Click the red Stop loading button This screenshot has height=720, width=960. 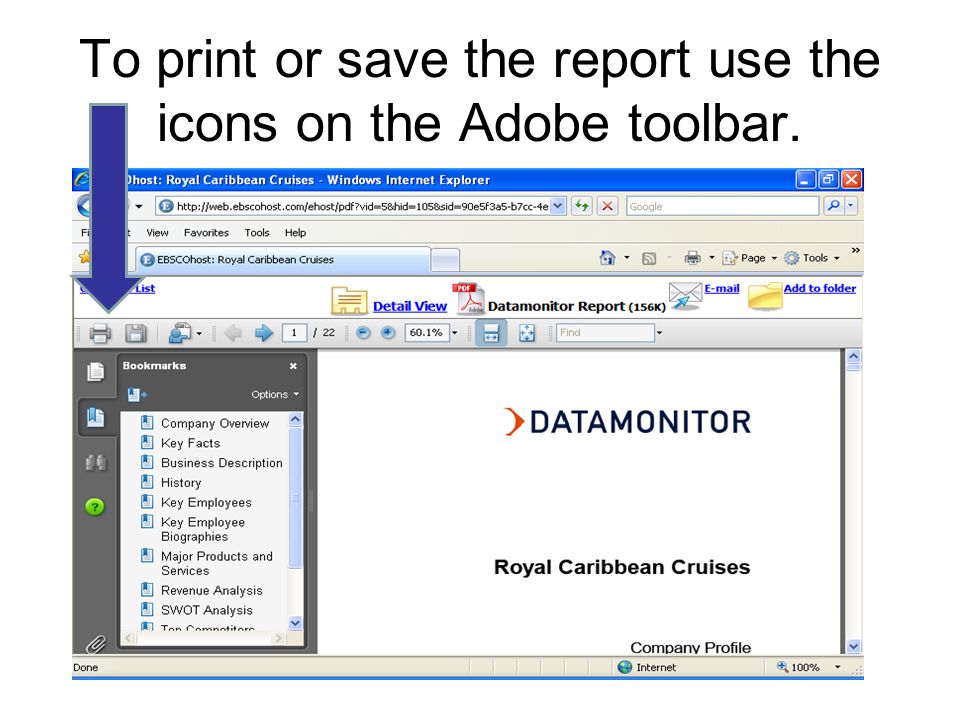click(x=607, y=206)
